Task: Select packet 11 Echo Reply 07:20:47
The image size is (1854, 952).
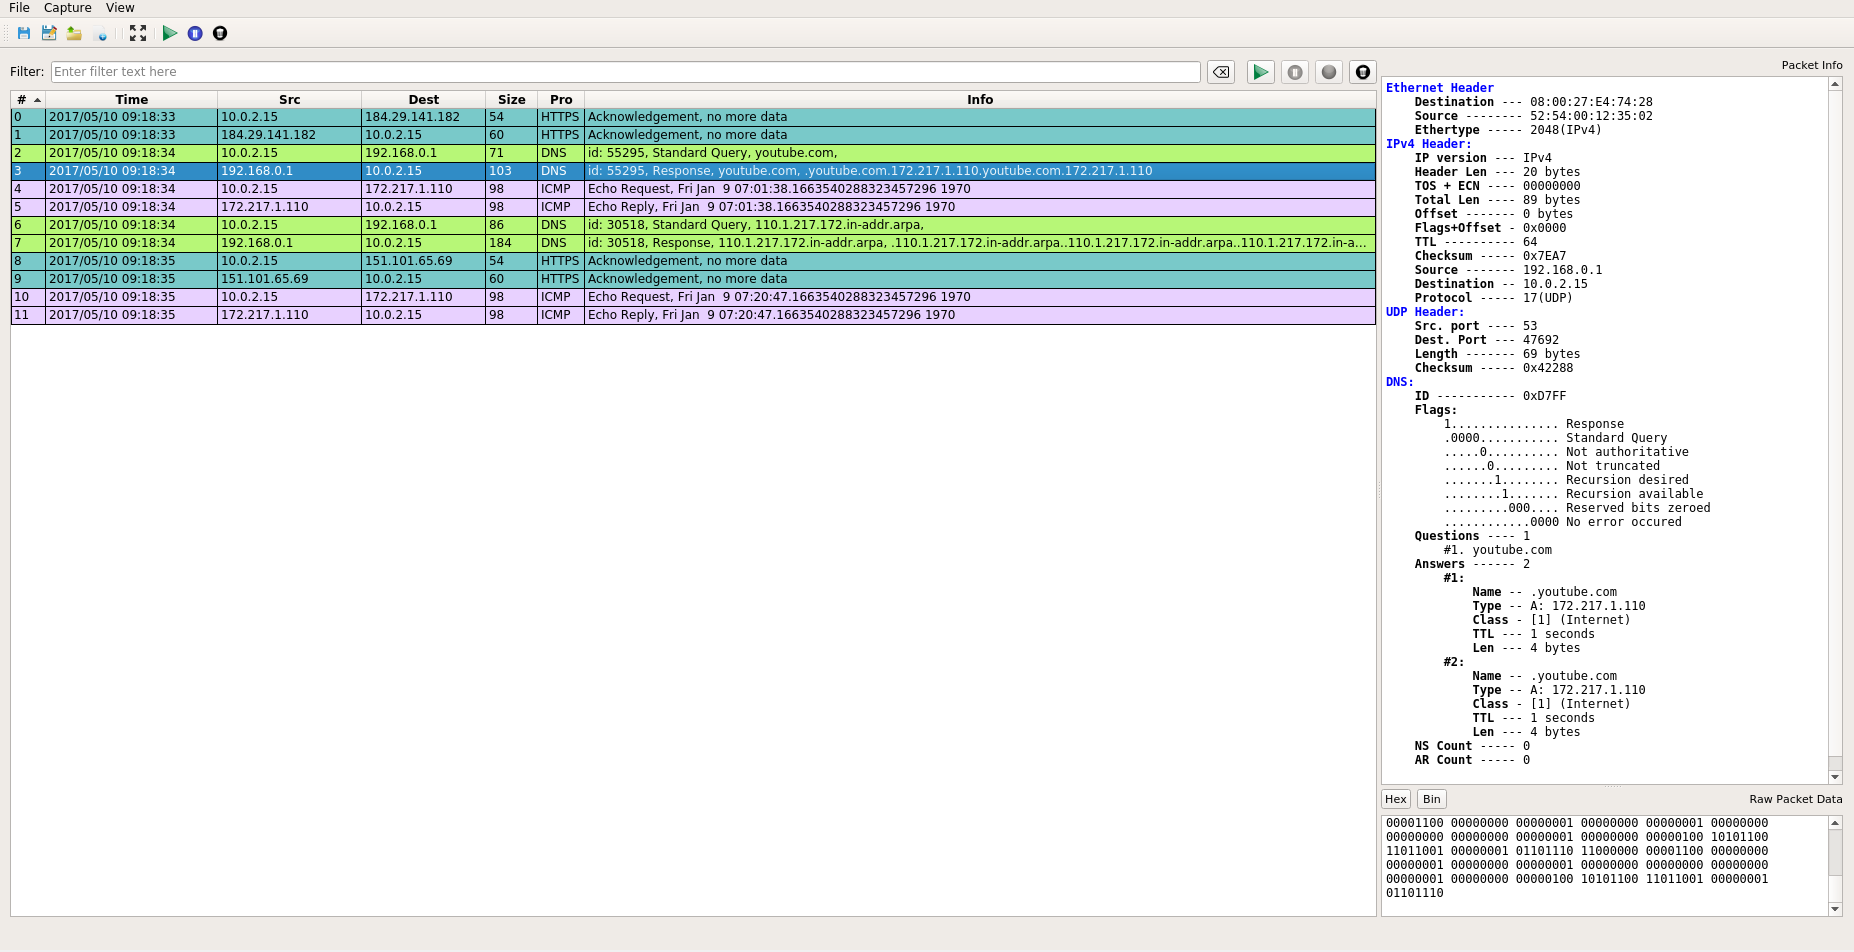Action: [693, 315]
